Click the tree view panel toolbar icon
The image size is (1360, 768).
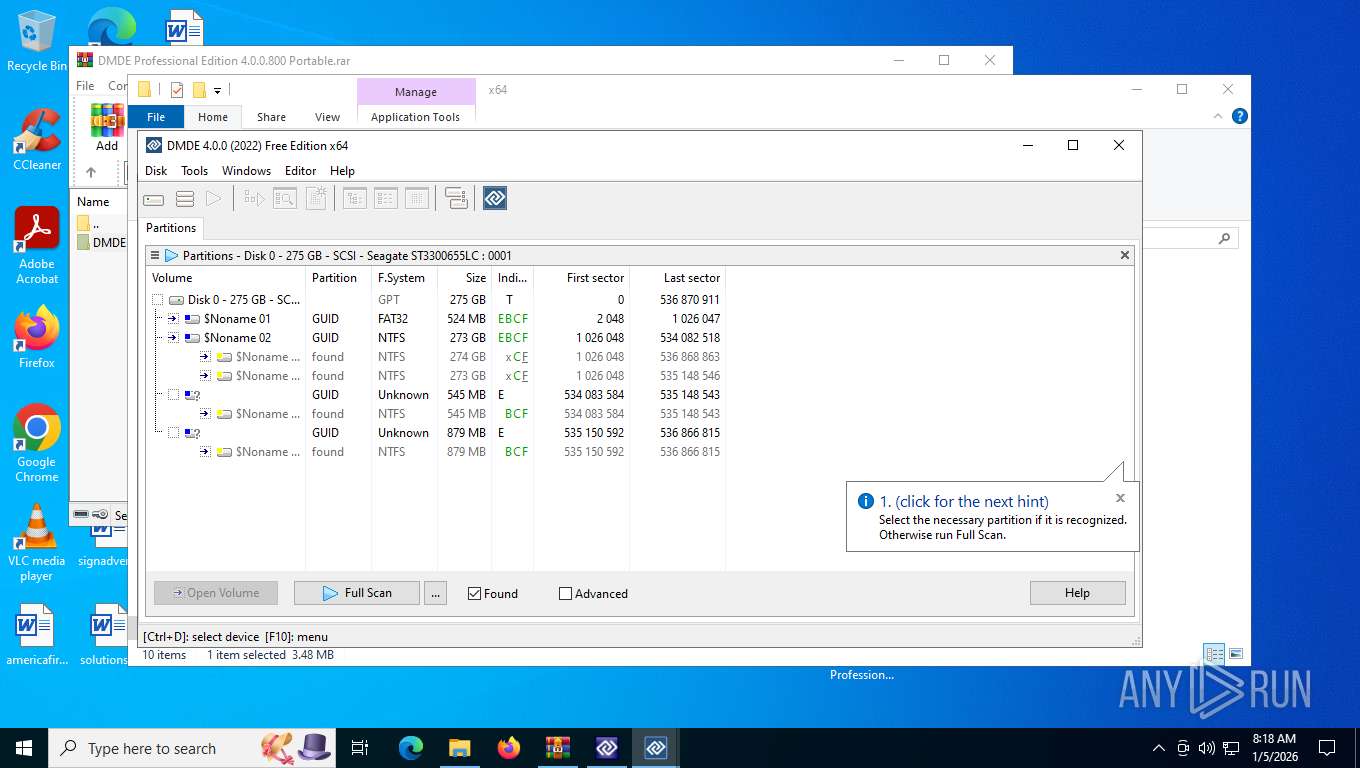pos(355,199)
